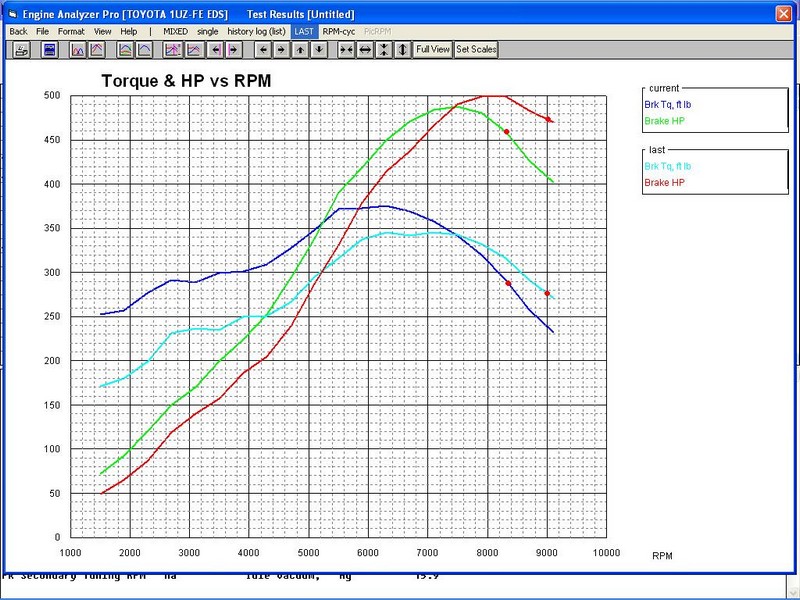Viewport: 800px width, 600px height.
Task: Select the red and blue double-hump graph icon
Action: pos(78,49)
